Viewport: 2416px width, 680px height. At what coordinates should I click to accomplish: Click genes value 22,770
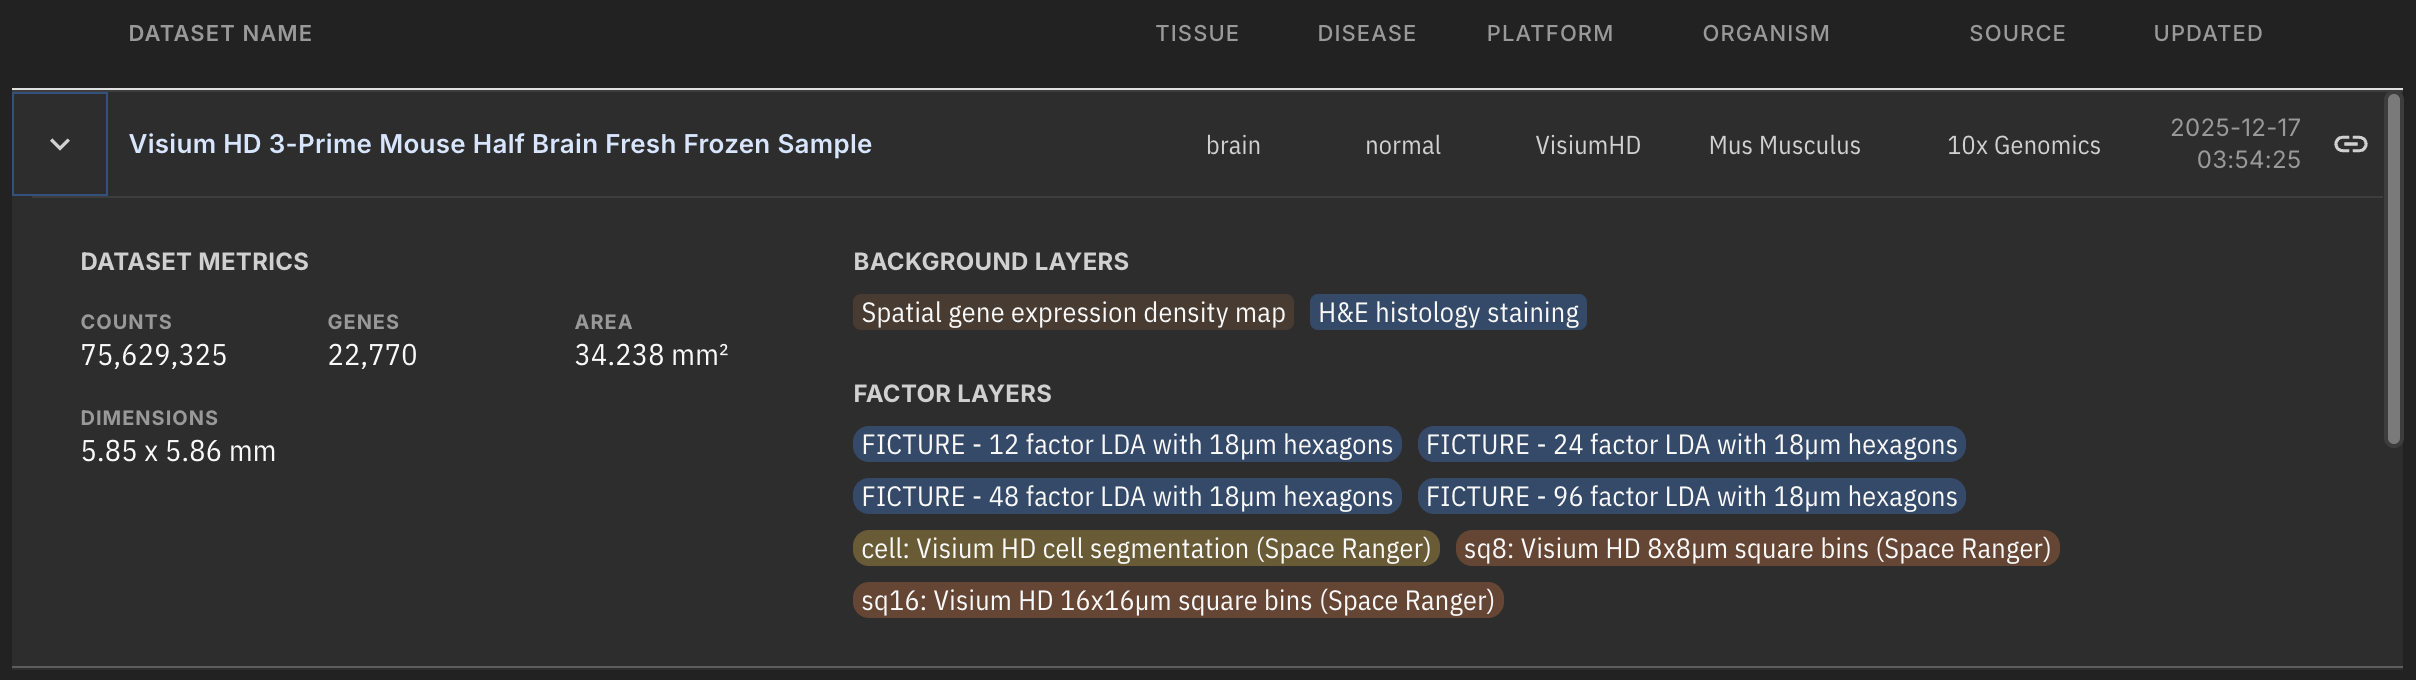[372, 355]
